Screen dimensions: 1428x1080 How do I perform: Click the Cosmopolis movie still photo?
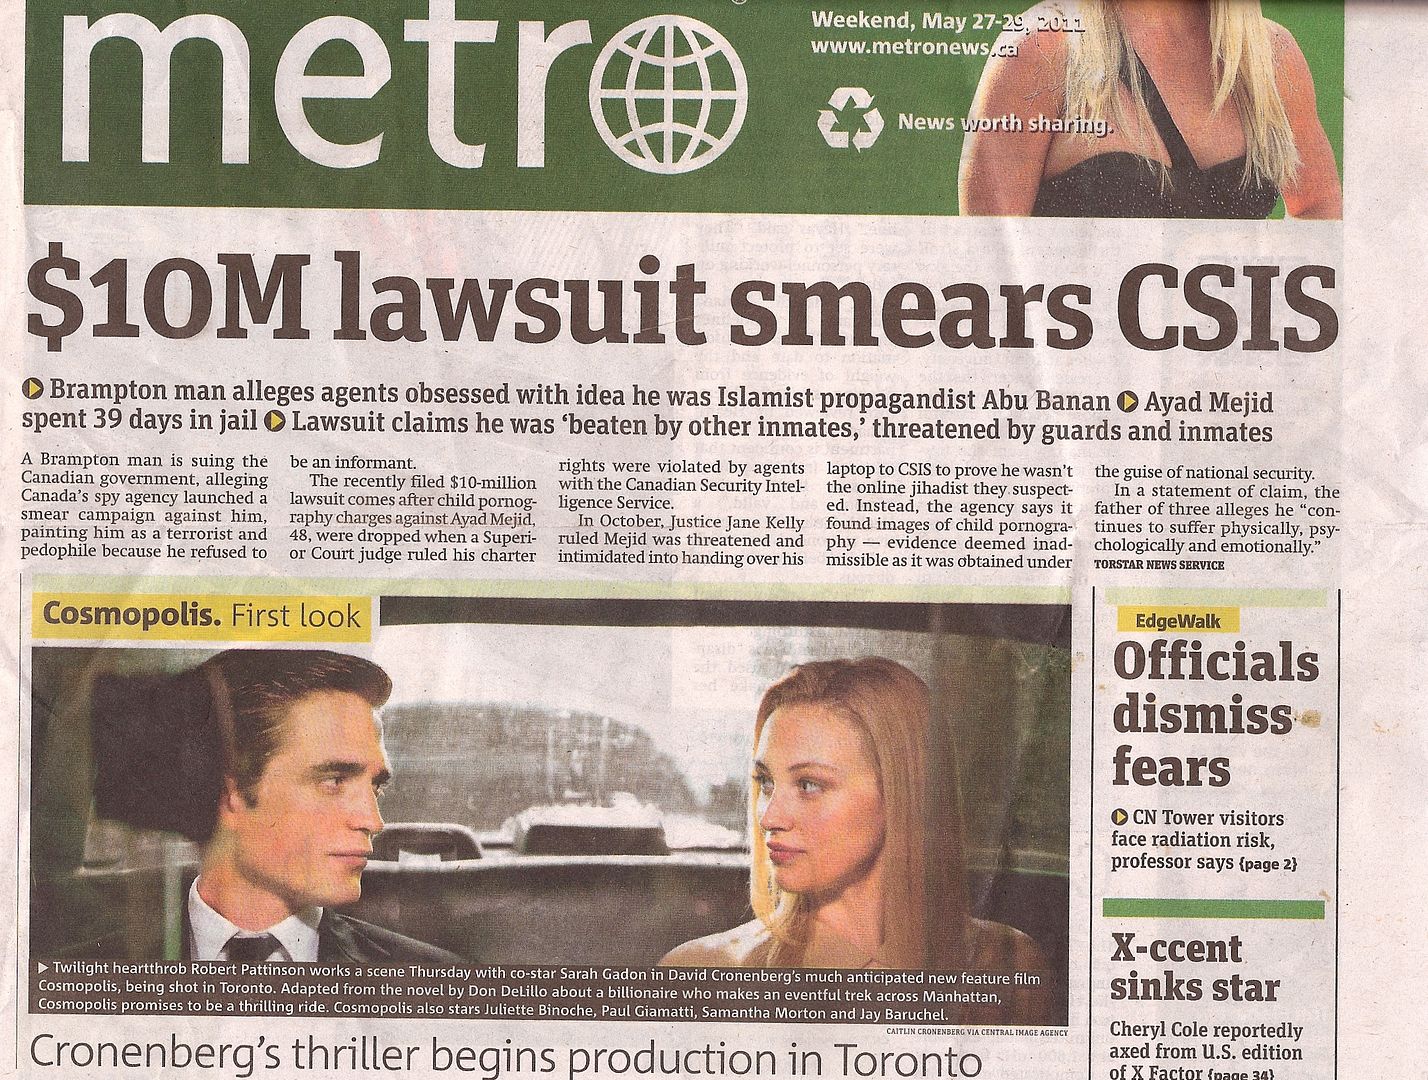point(551,795)
